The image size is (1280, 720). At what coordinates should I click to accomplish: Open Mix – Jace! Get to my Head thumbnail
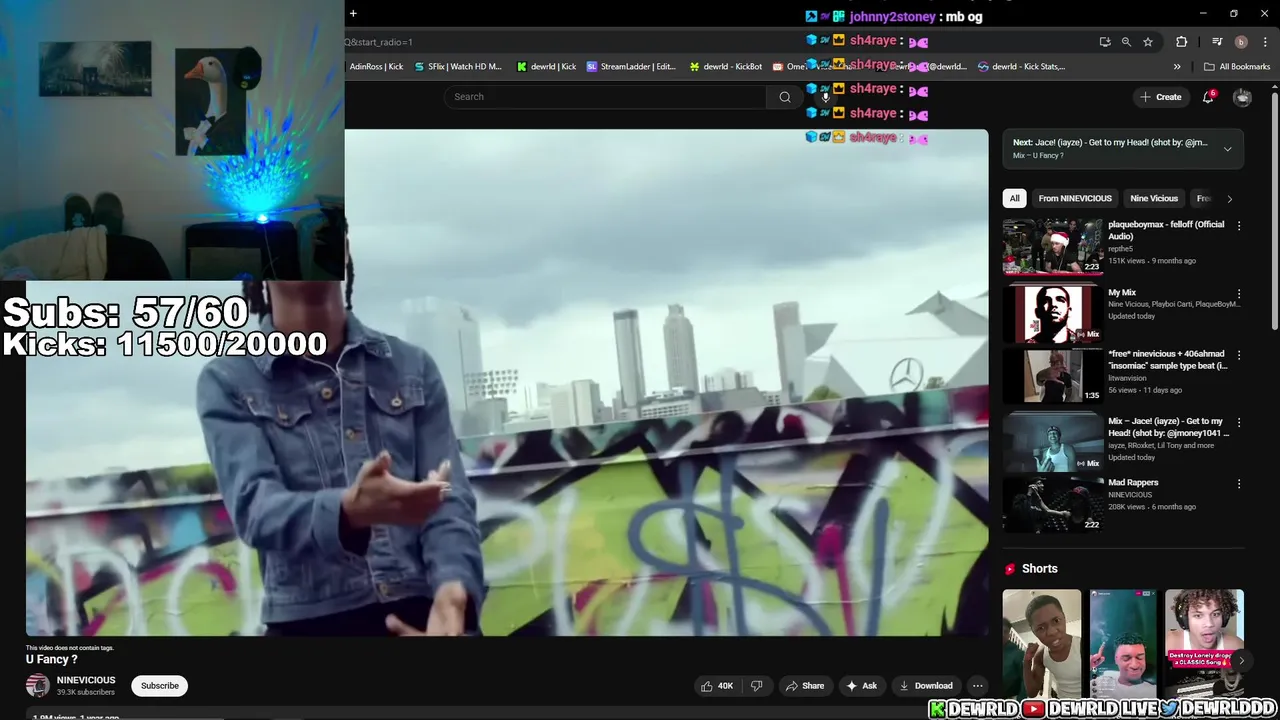point(1052,442)
